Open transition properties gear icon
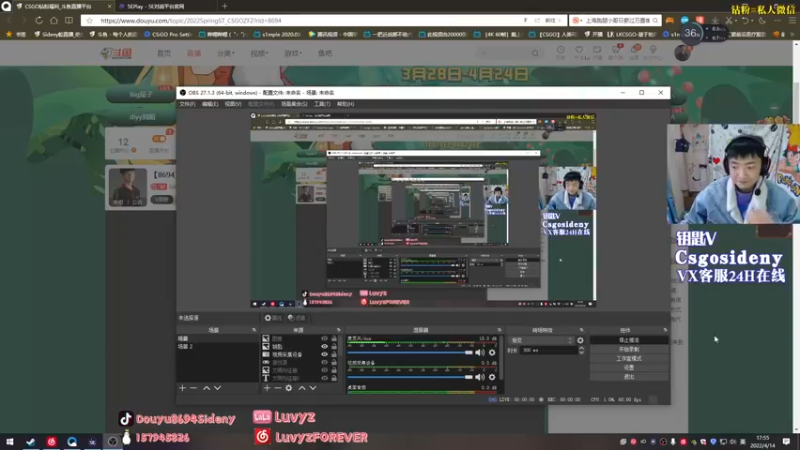This screenshot has width=800, height=450. coord(580,340)
